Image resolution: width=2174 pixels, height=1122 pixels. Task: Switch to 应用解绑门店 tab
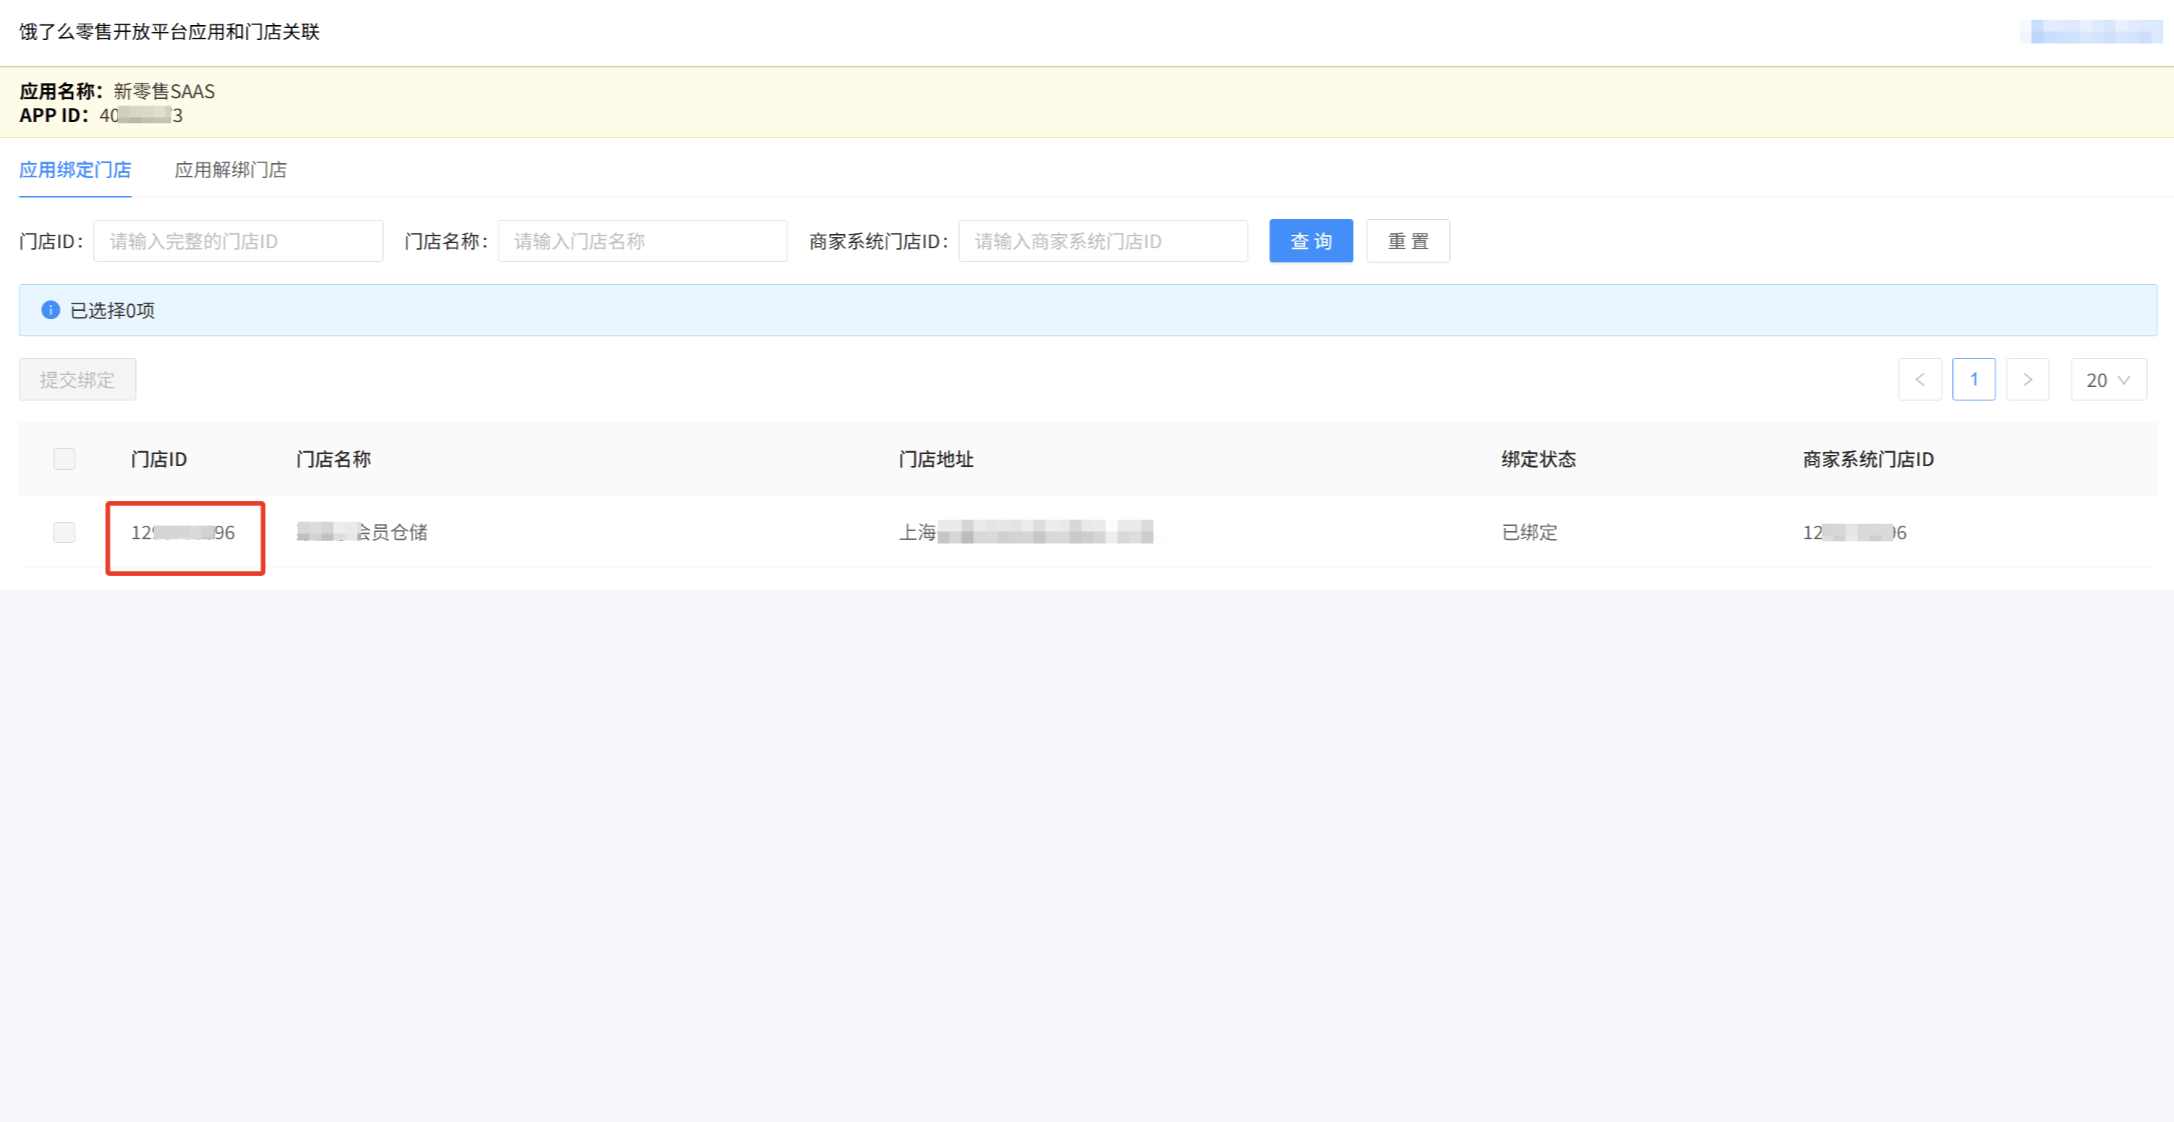coord(230,170)
